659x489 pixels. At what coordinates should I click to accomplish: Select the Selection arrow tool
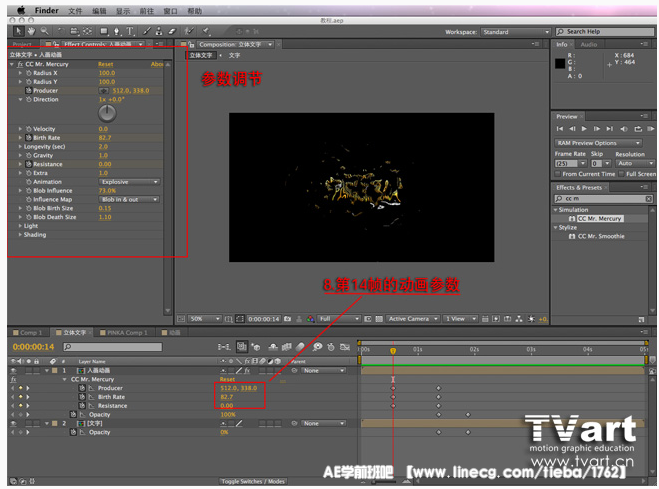point(18,31)
